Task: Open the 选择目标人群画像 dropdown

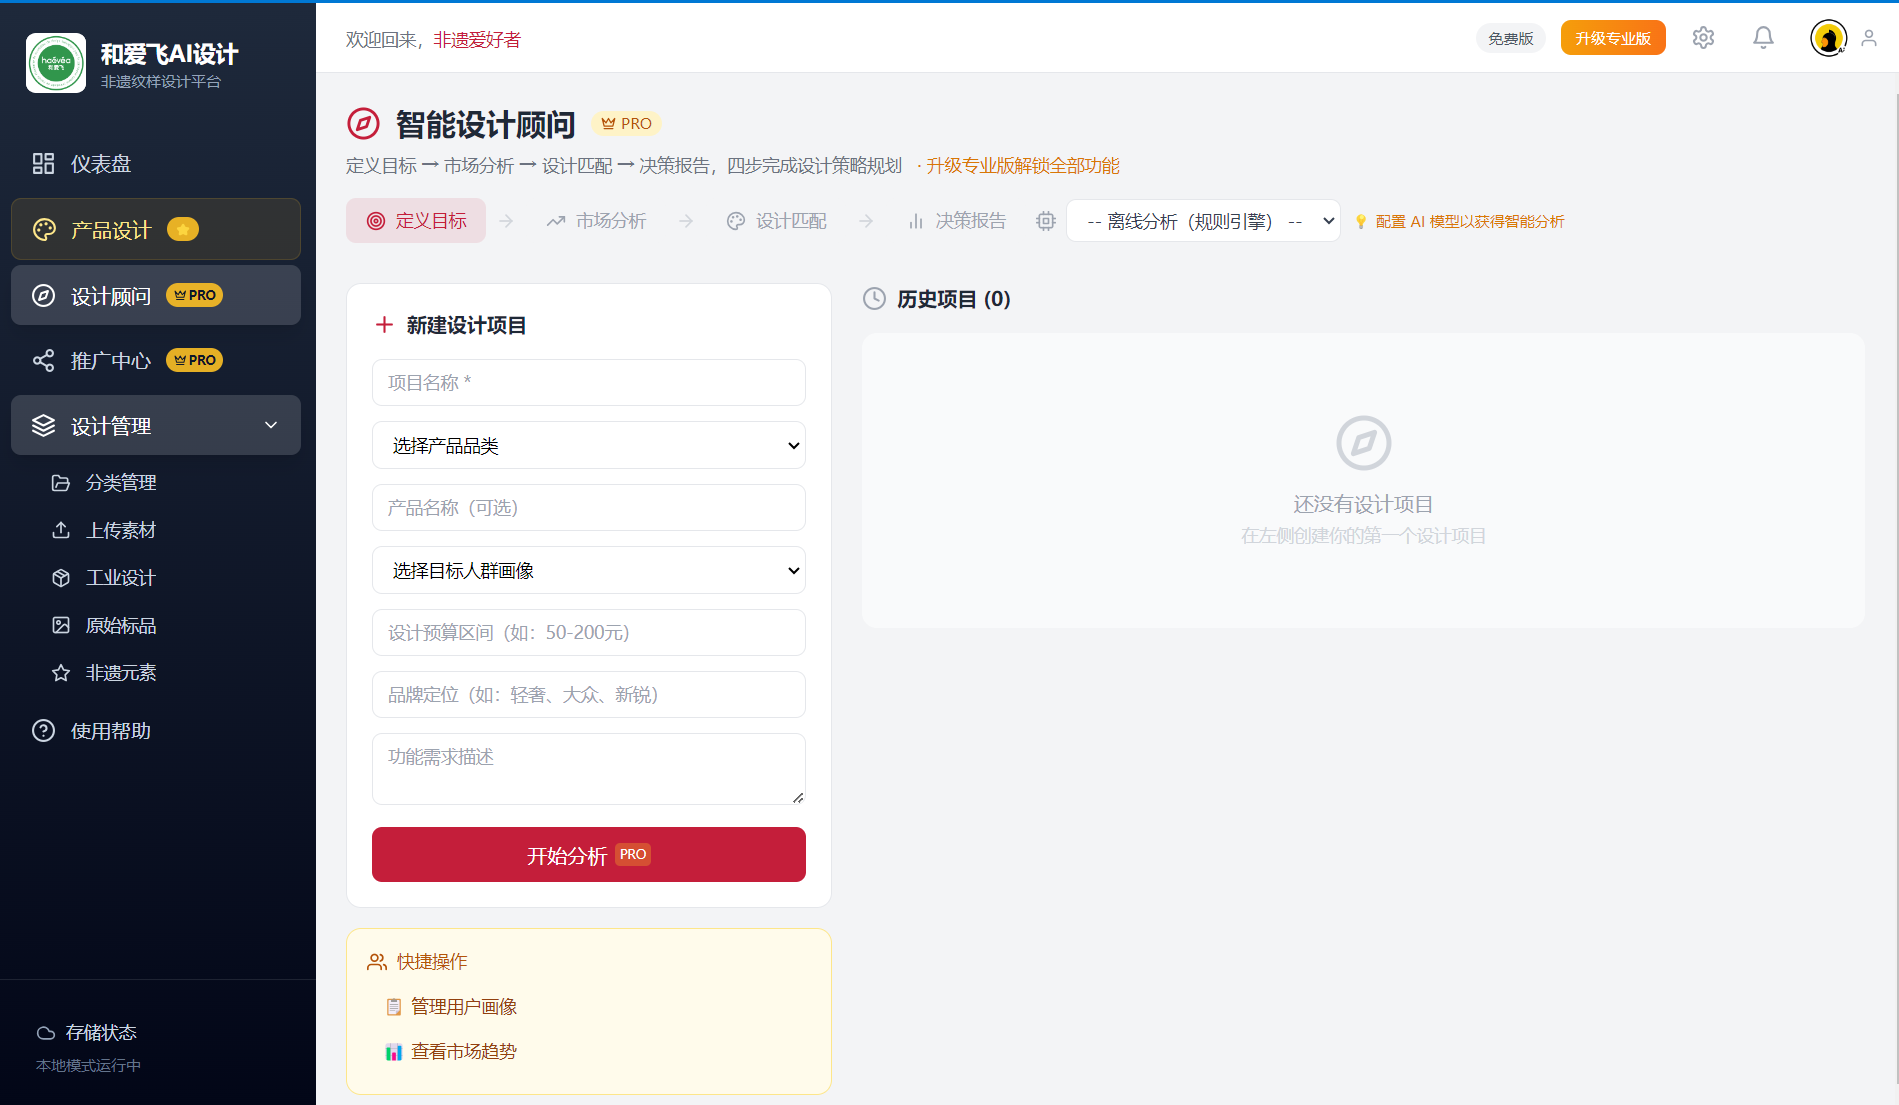Action: point(589,571)
